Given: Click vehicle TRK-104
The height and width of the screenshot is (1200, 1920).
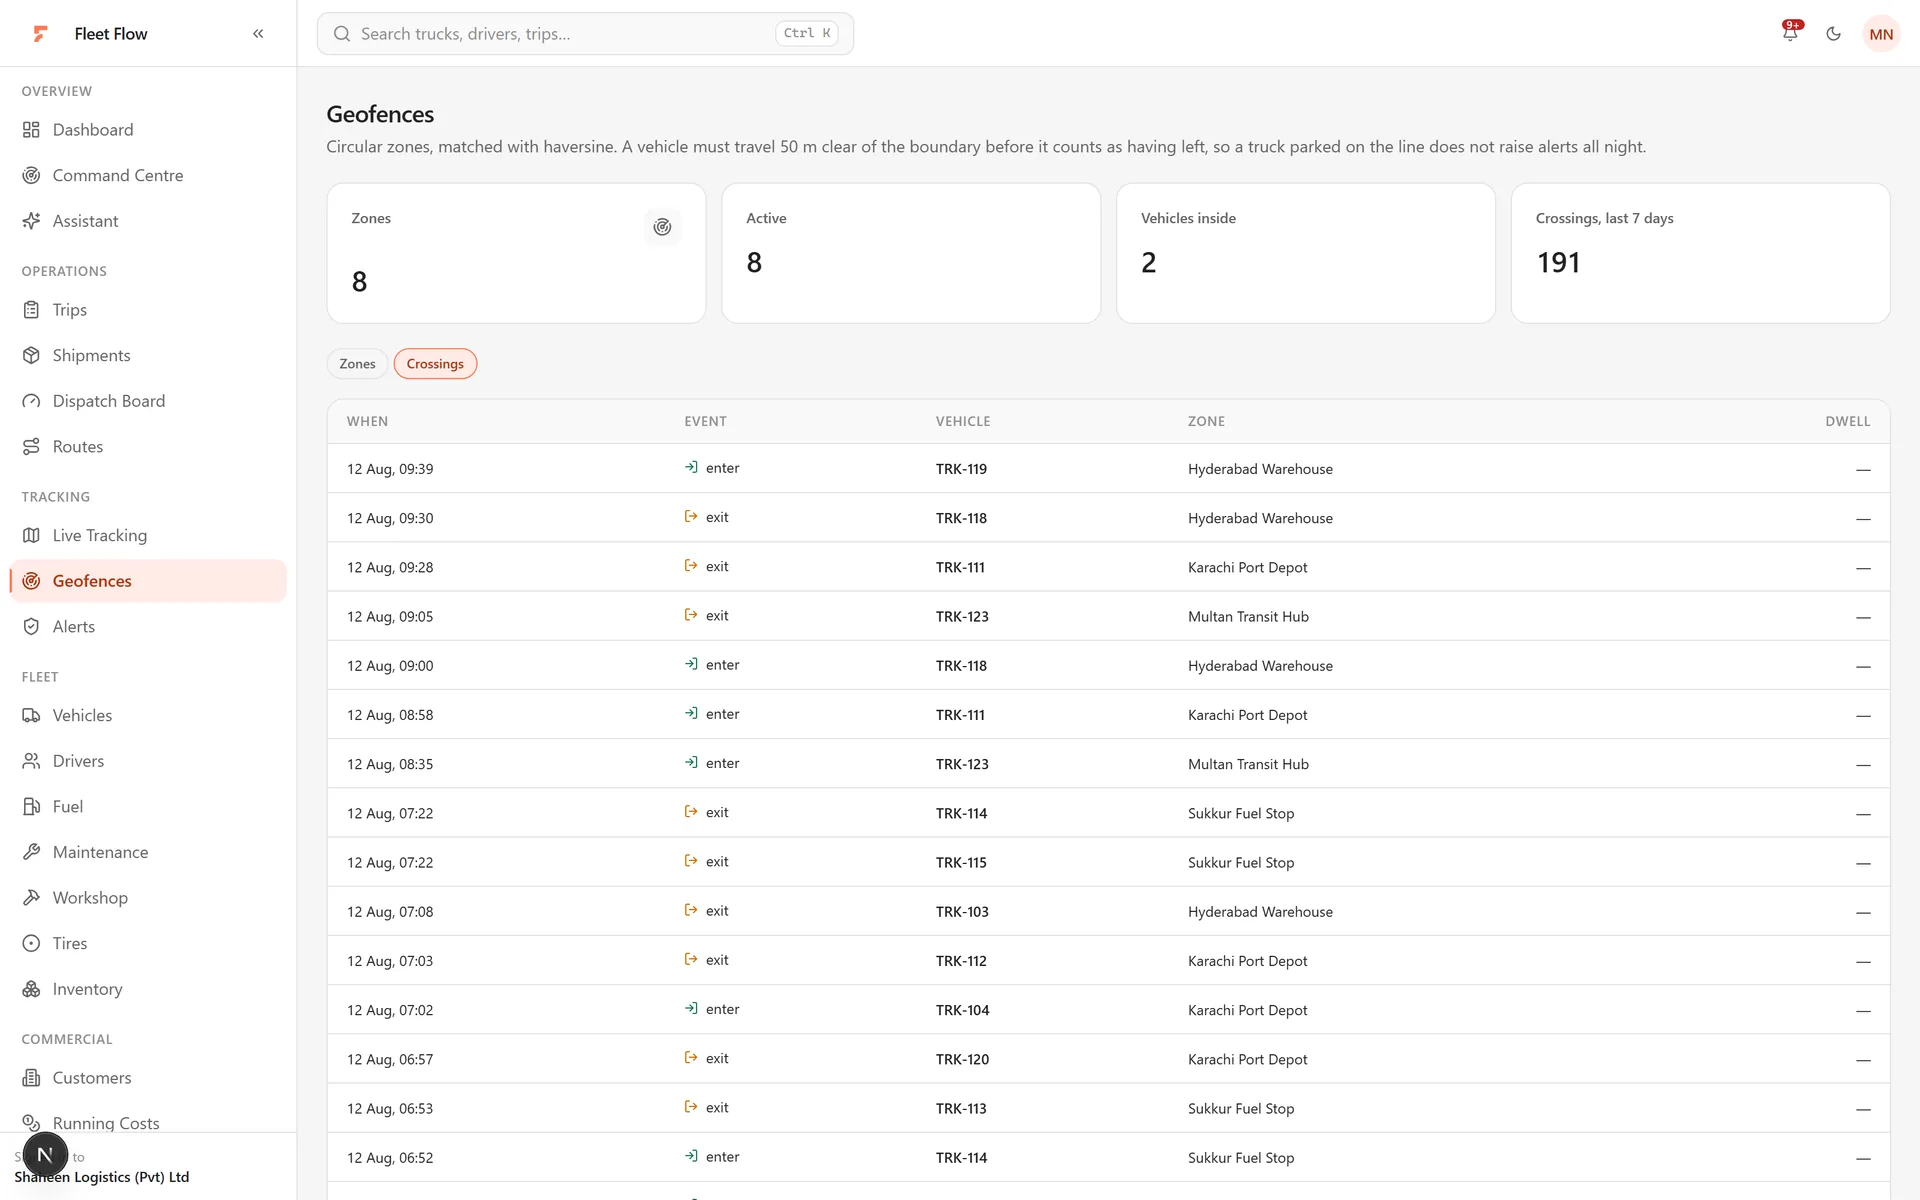Looking at the screenshot, I should (x=962, y=1010).
